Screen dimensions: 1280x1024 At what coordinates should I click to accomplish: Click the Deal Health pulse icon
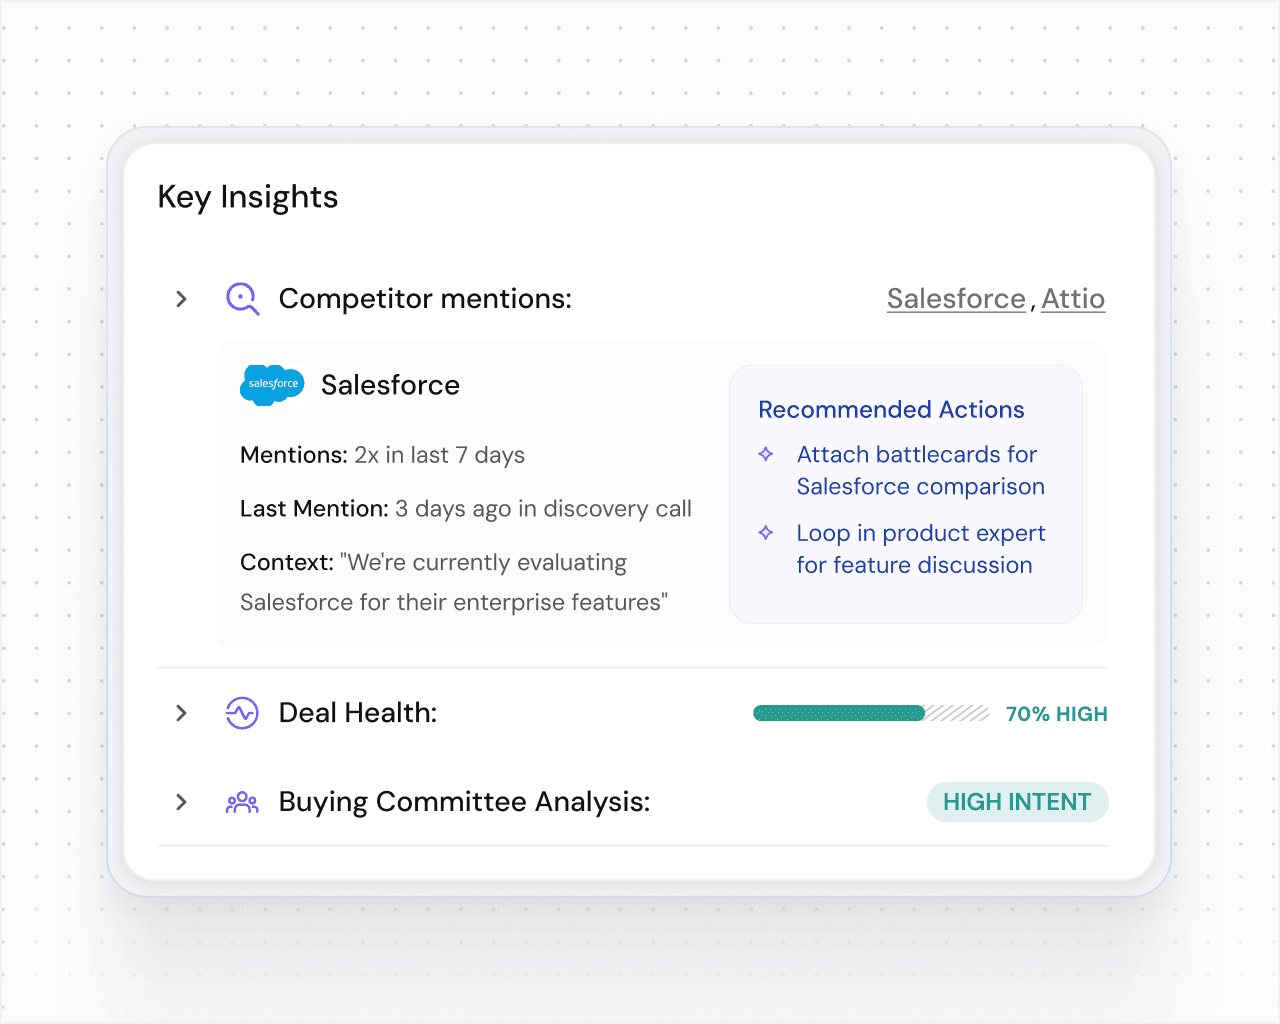[x=242, y=713]
